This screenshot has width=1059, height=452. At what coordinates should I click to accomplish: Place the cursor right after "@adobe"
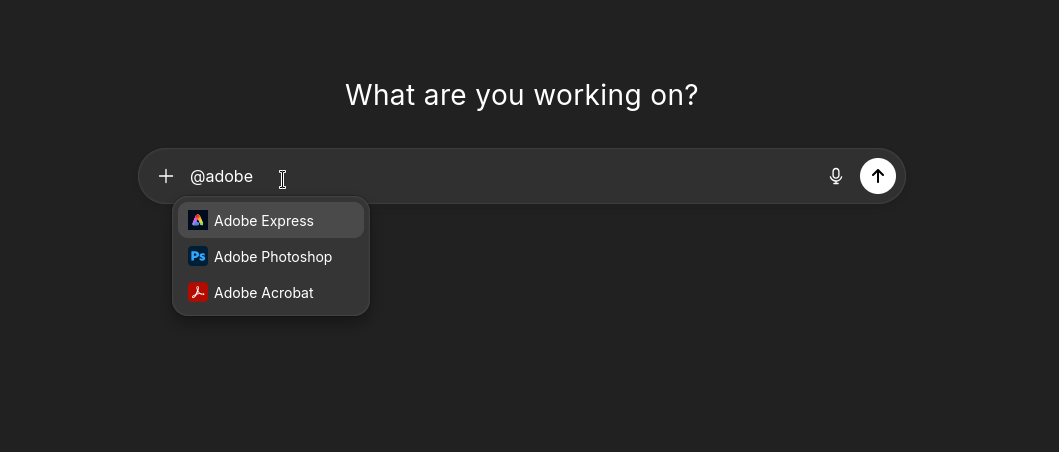point(255,176)
